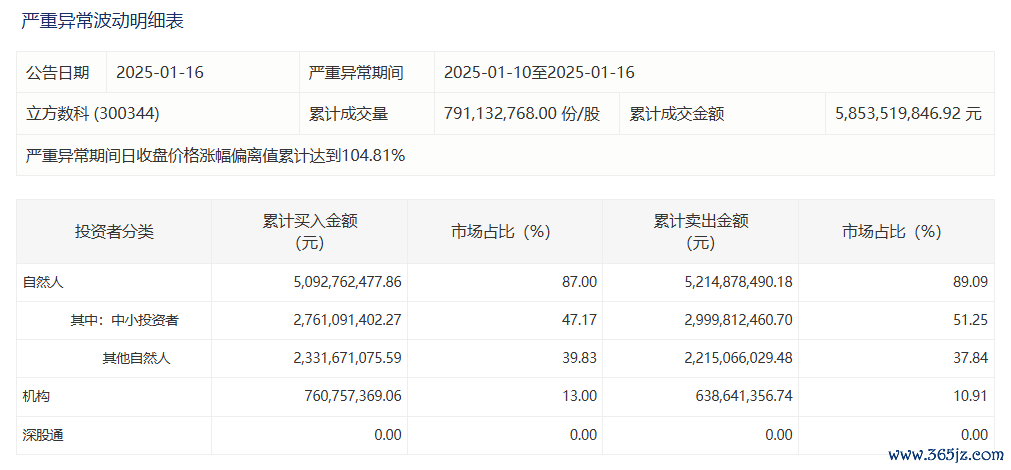1011x470 pixels.
Task: Select 机构 buy share 13.00
Action: tap(580, 396)
